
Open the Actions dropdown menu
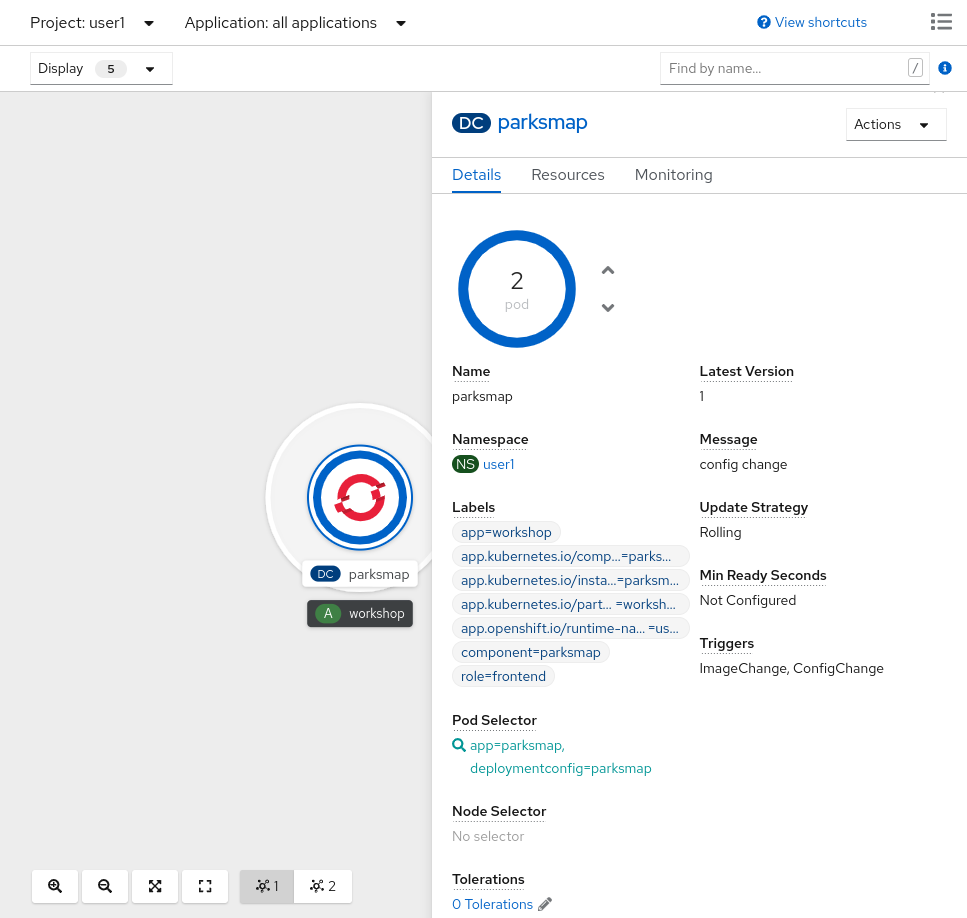click(x=895, y=124)
